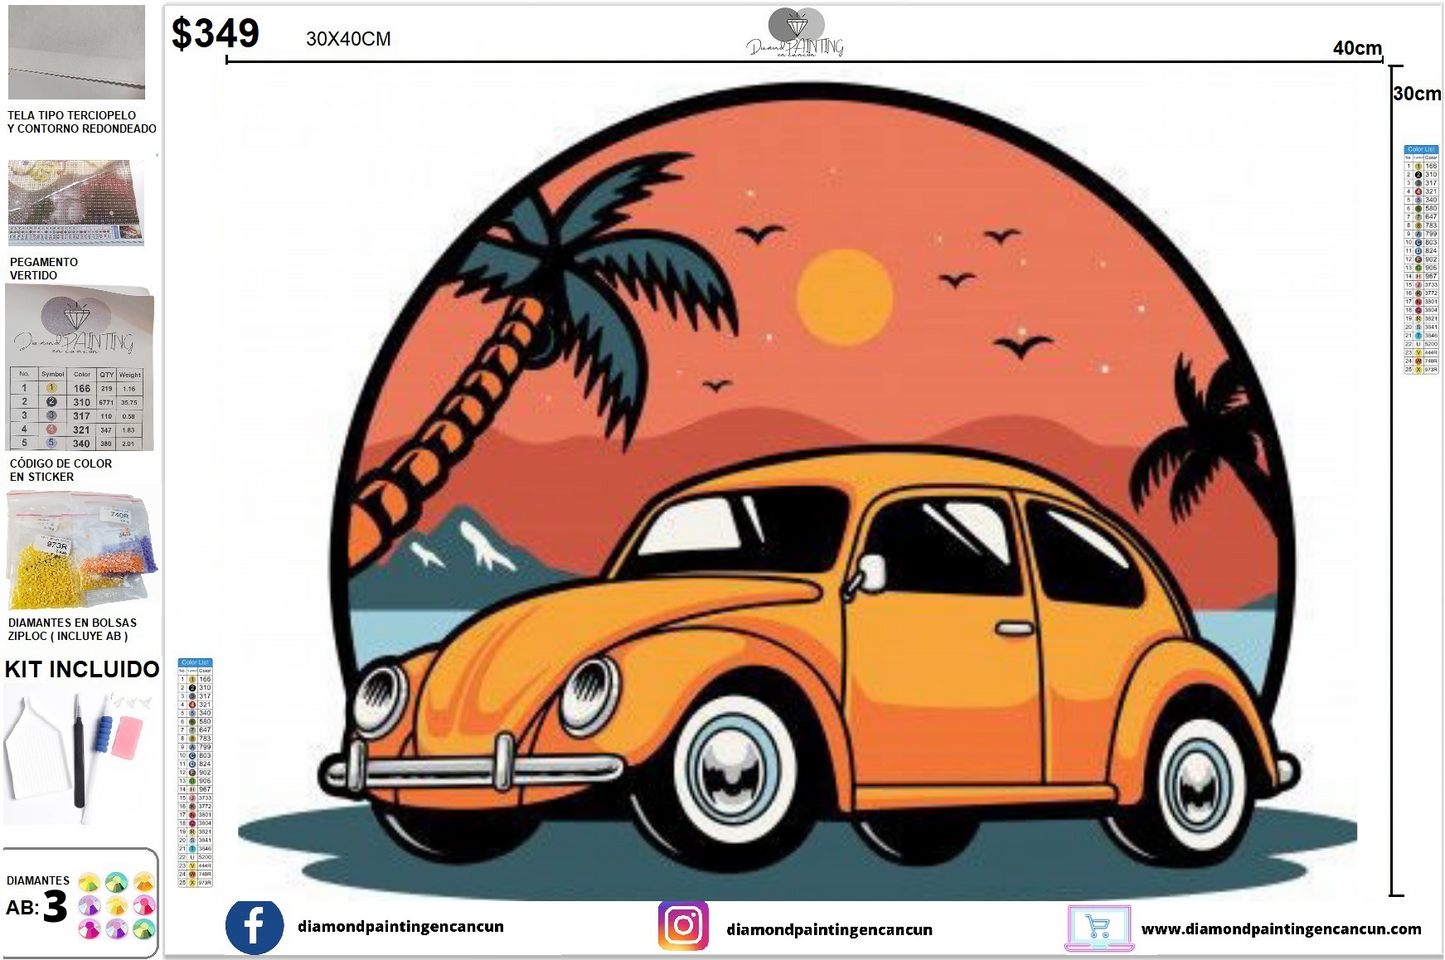Image resolution: width=1445 pixels, height=960 pixels.
Task: Click the shopping cart laptop icon
Action: tap(1098, 928)
